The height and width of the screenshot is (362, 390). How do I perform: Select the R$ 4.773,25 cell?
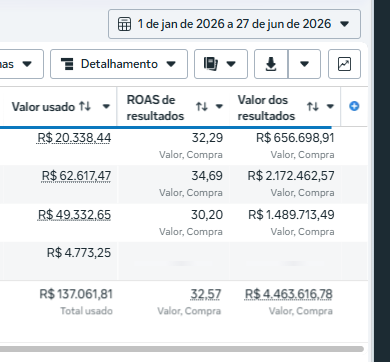click(x=79, y=253)
